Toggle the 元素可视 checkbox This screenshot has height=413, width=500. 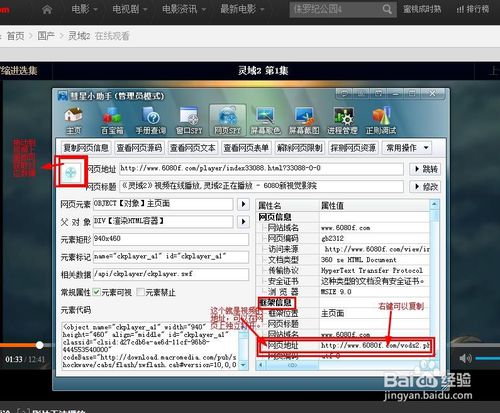[x=97, y=292]
